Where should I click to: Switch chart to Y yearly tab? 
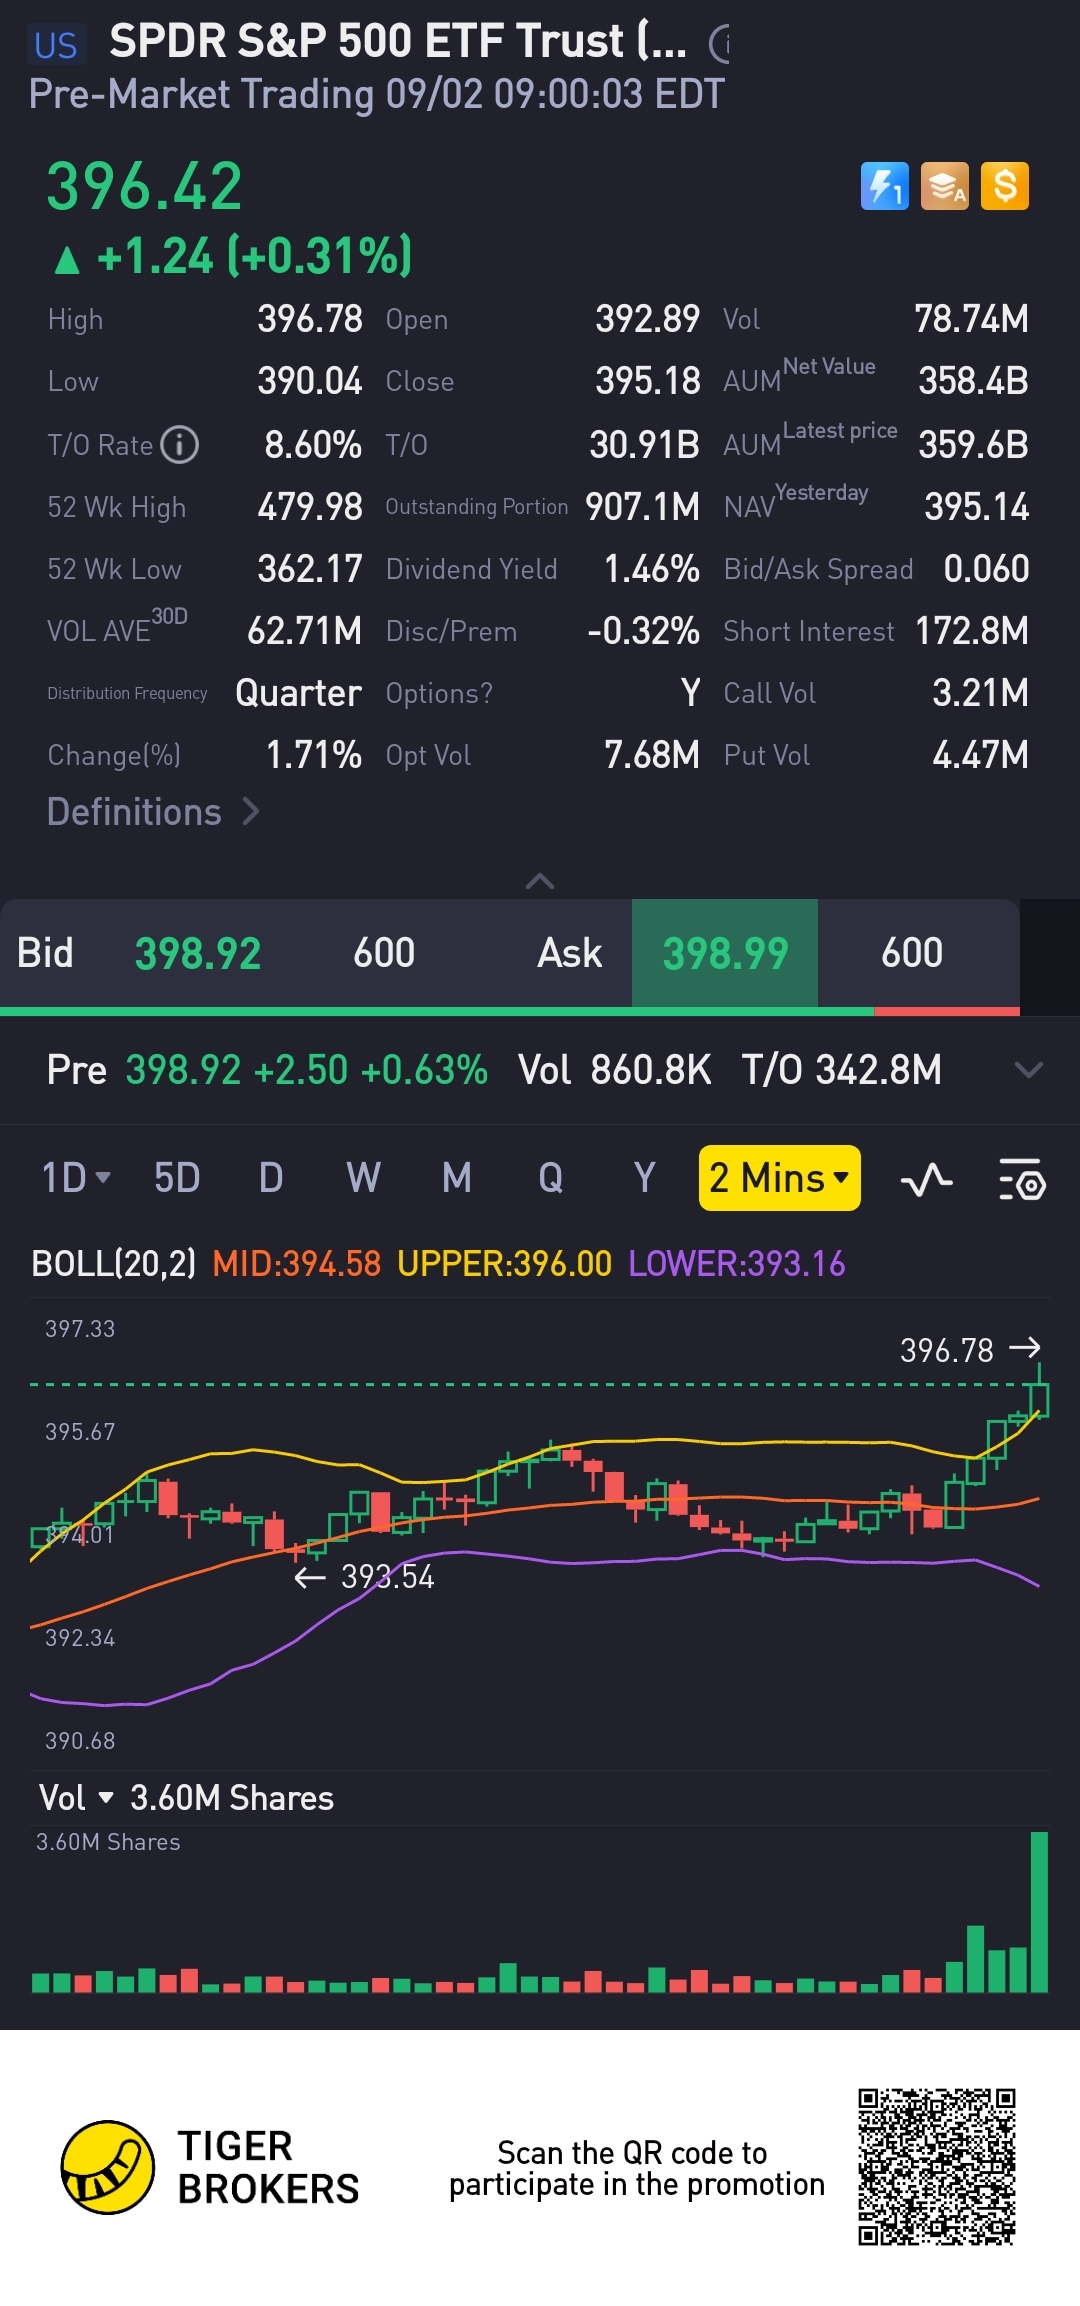[645, 1178]
